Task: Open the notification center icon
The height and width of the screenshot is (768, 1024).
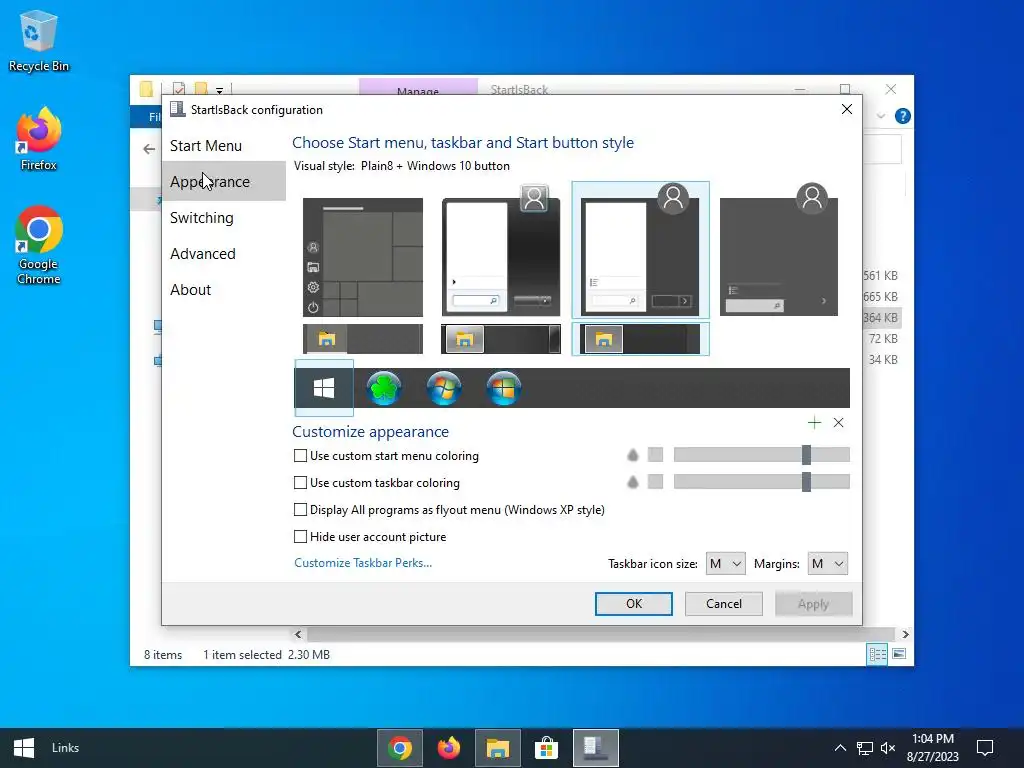Action: click(x=985, y=748)
